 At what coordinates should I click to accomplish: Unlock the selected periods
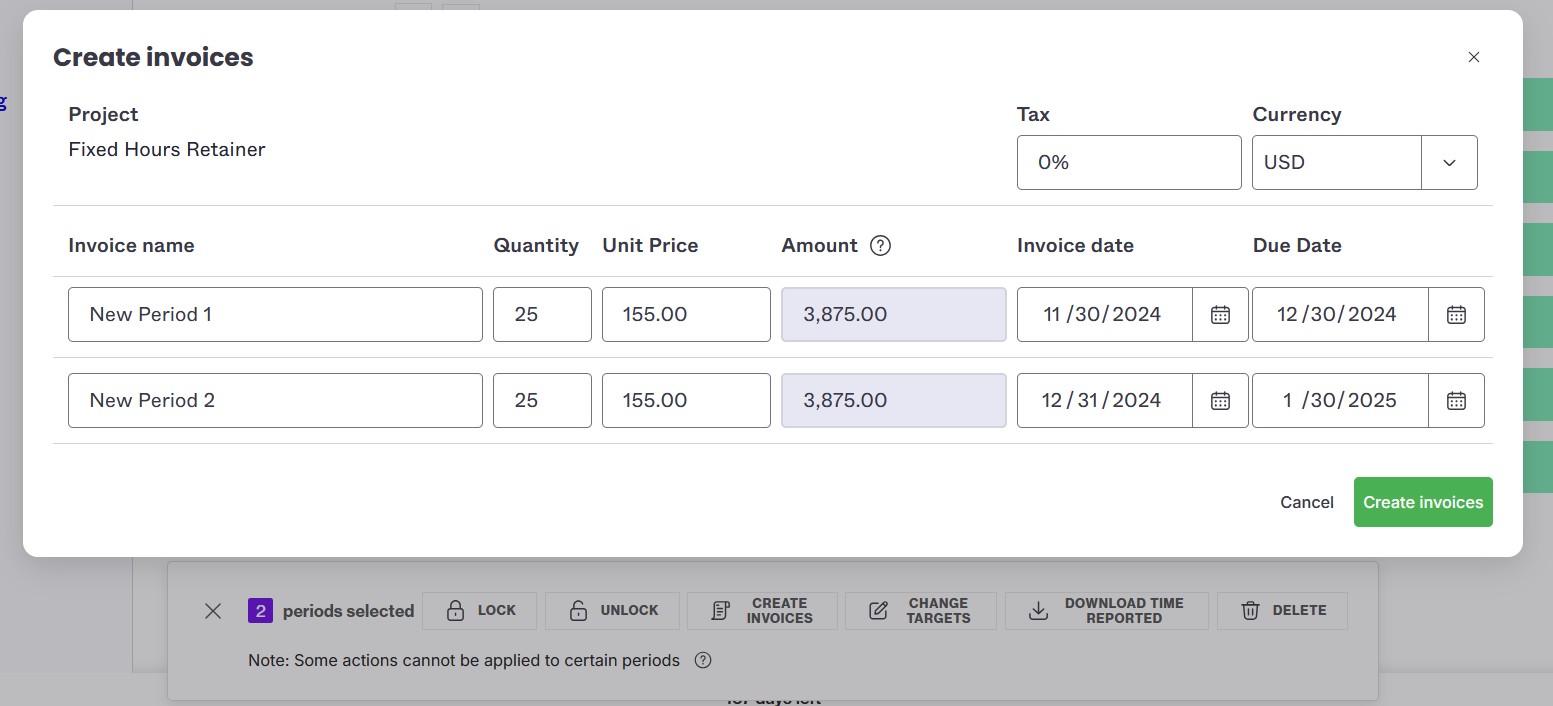point(612,611)
